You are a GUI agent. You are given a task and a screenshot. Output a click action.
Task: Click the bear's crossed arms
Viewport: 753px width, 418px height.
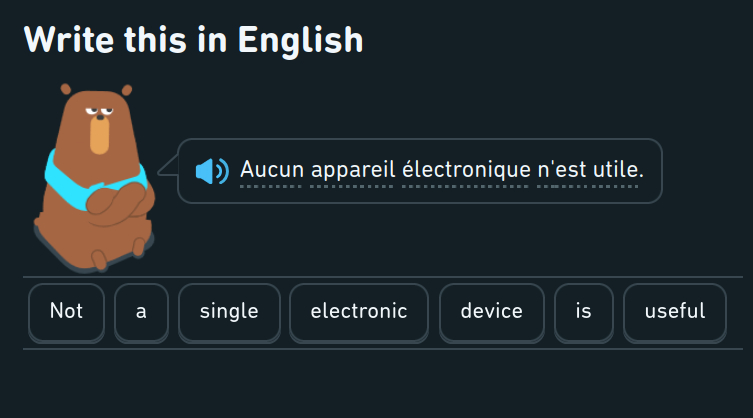115,200
